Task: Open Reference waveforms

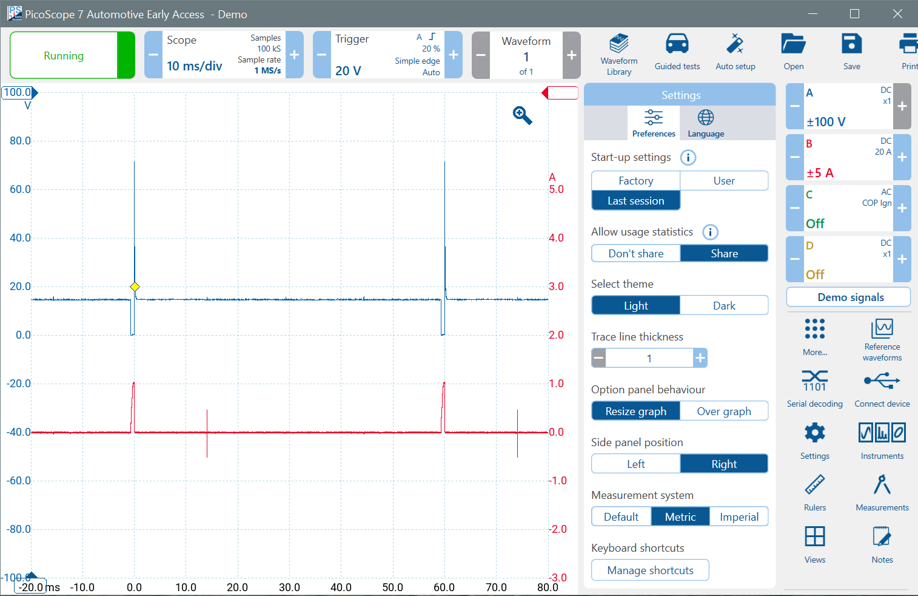Action: coord(882,340)
